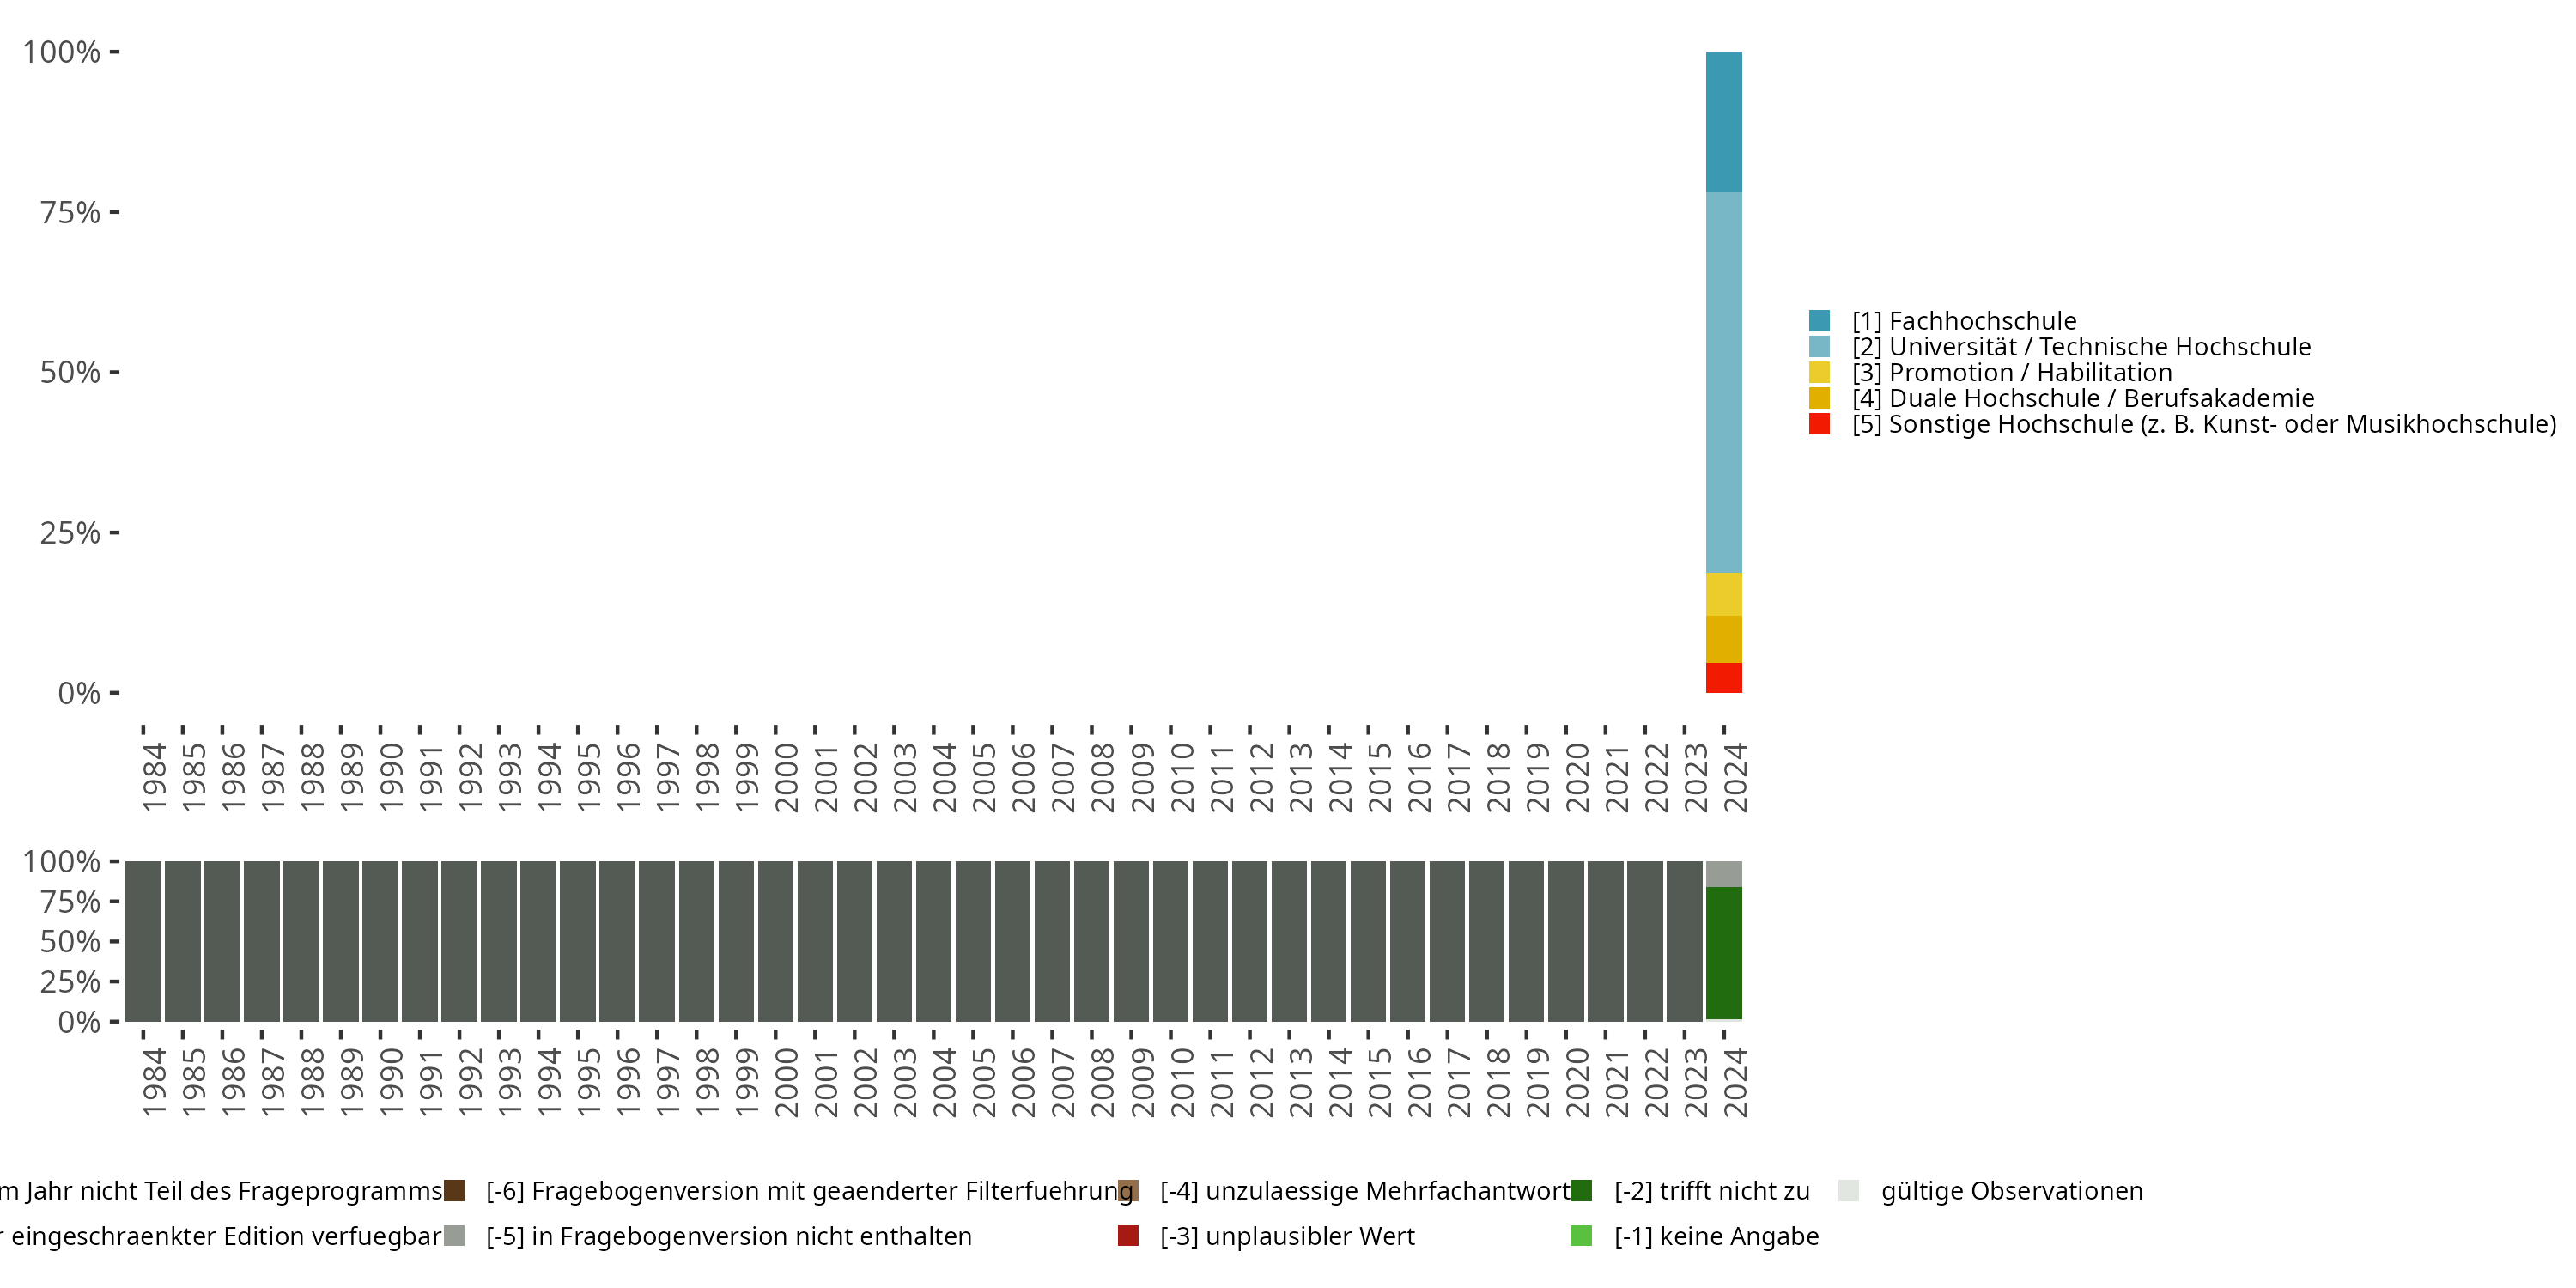The height and width of the screenshot is (1288, 2576).
Task: Click the 'gültige Observationen' legend label
Action: [2011, 1190]
